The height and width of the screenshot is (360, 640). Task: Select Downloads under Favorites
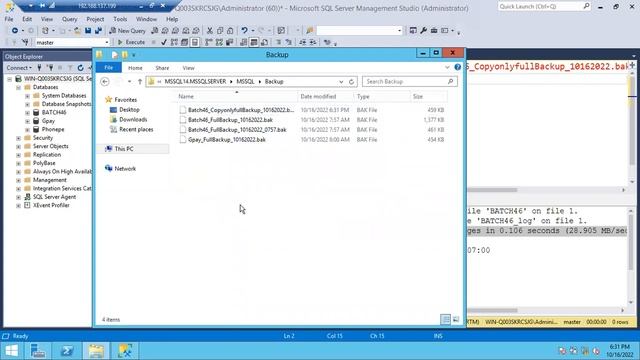tap(133, 120)
